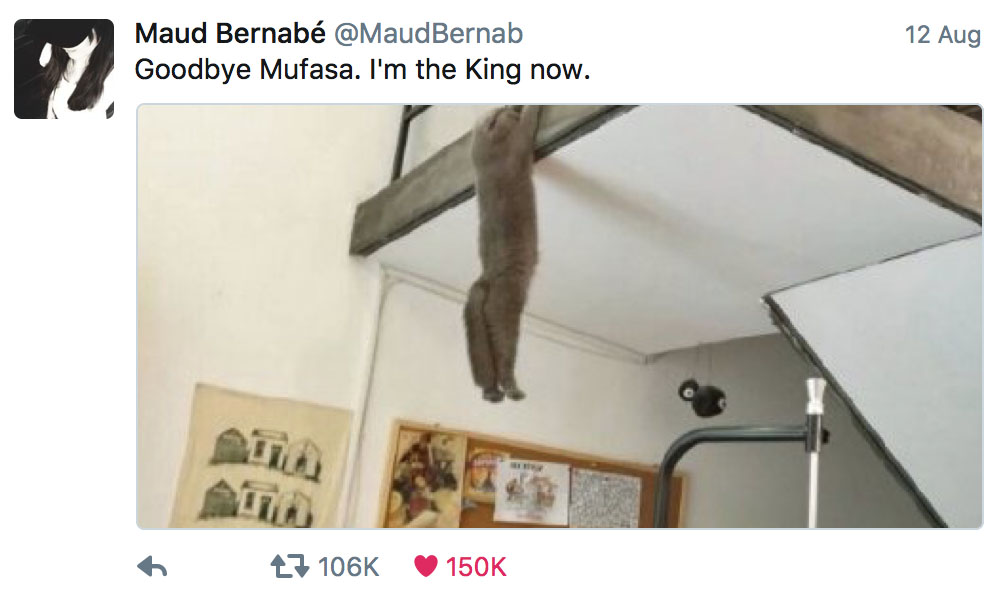Image resolution: width=1002 pixels, height=600 pixels.
Task: Click the 150K likes count
Action: pos(476,567)
